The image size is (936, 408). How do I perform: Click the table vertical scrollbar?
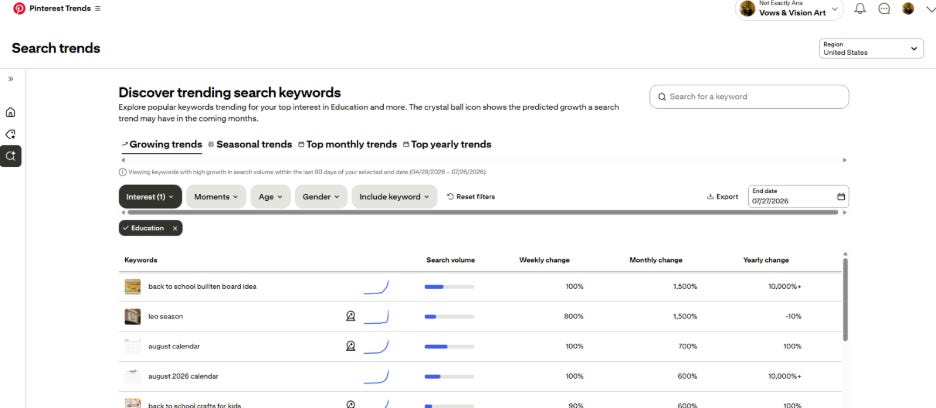coord(845,300)
